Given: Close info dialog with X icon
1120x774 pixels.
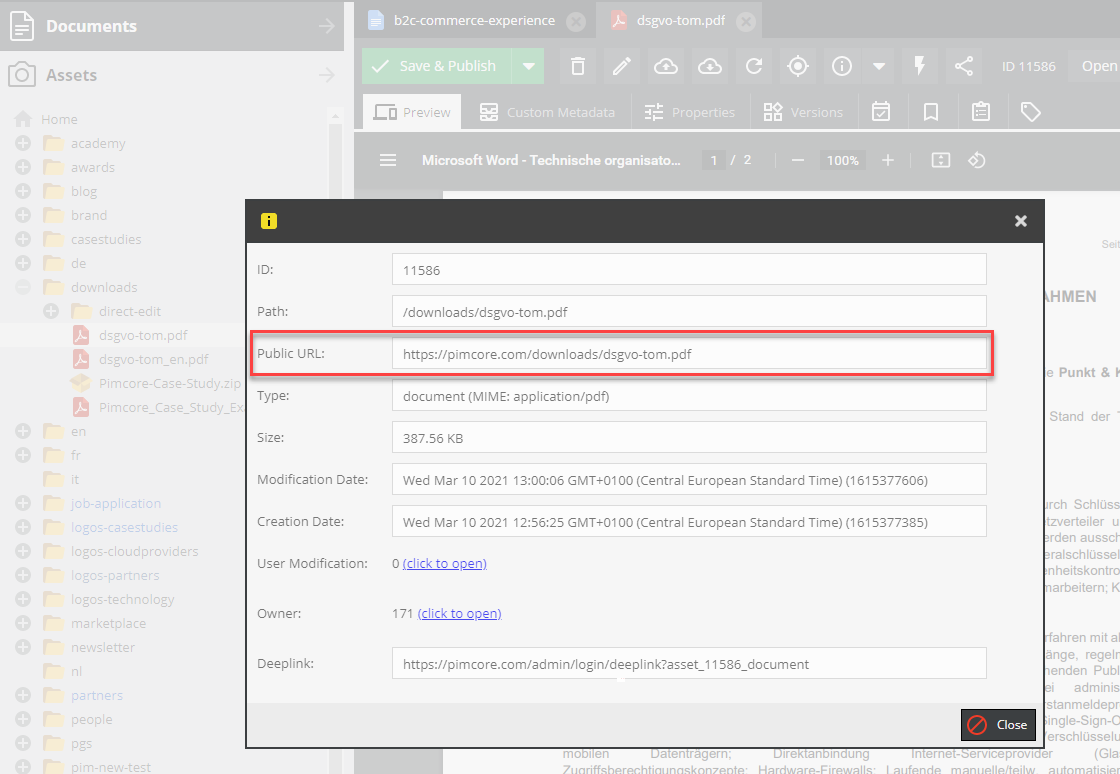Looking at the screenshot, I should (1021, 221).
